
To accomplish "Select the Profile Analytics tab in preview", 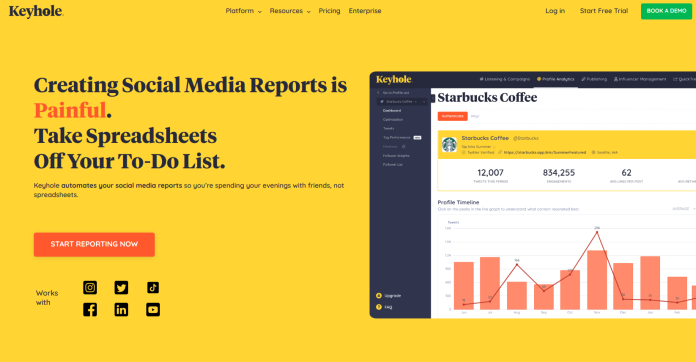I will click(x=556, y=79).
